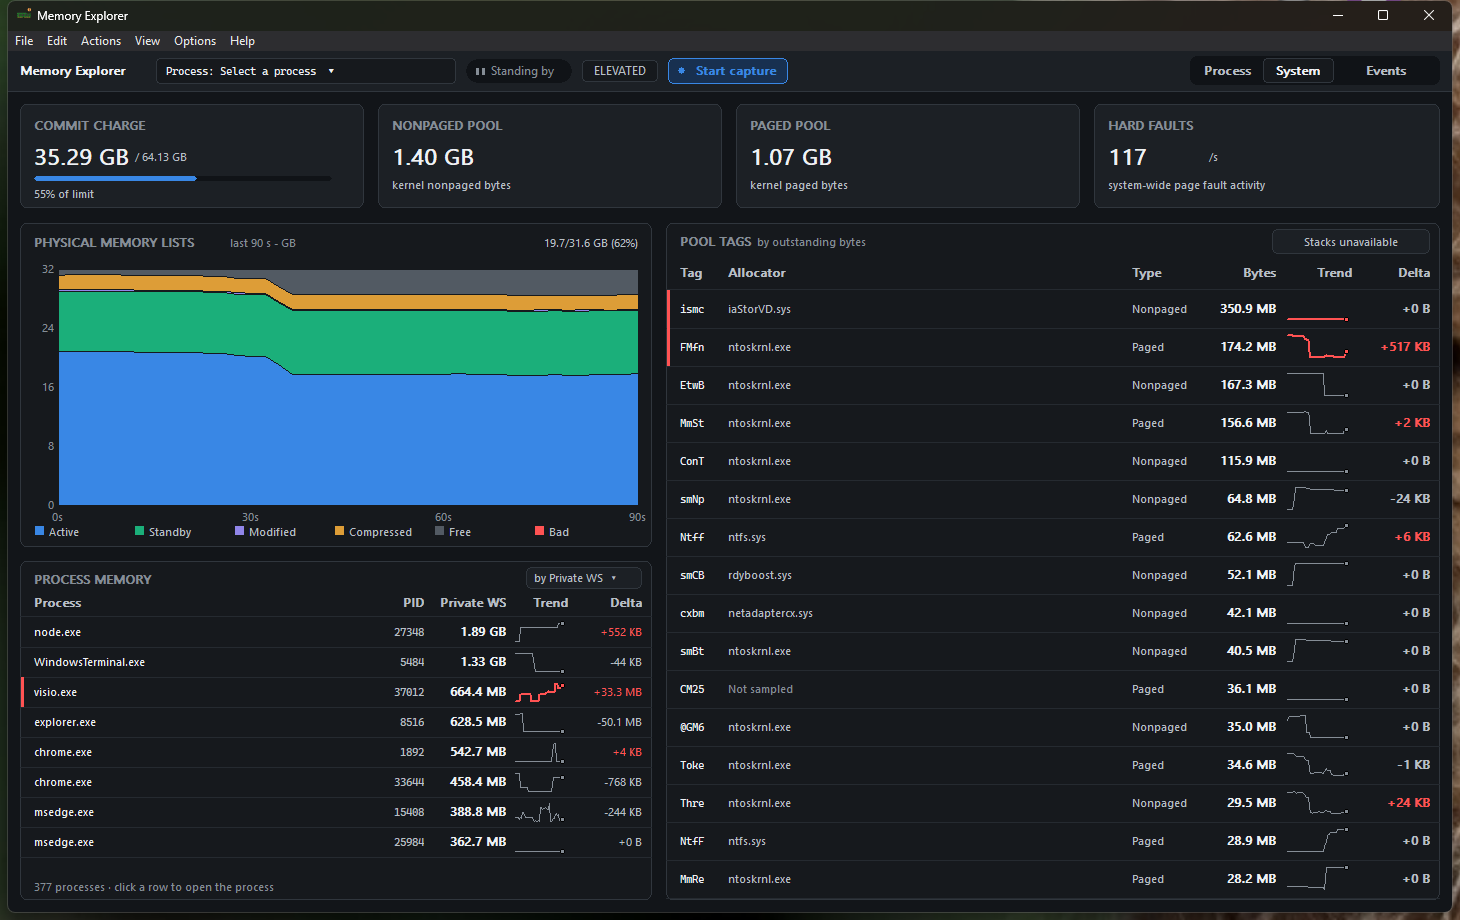
Task: Click the Bad red legend swatch
Action: click(x=539, y=531)
